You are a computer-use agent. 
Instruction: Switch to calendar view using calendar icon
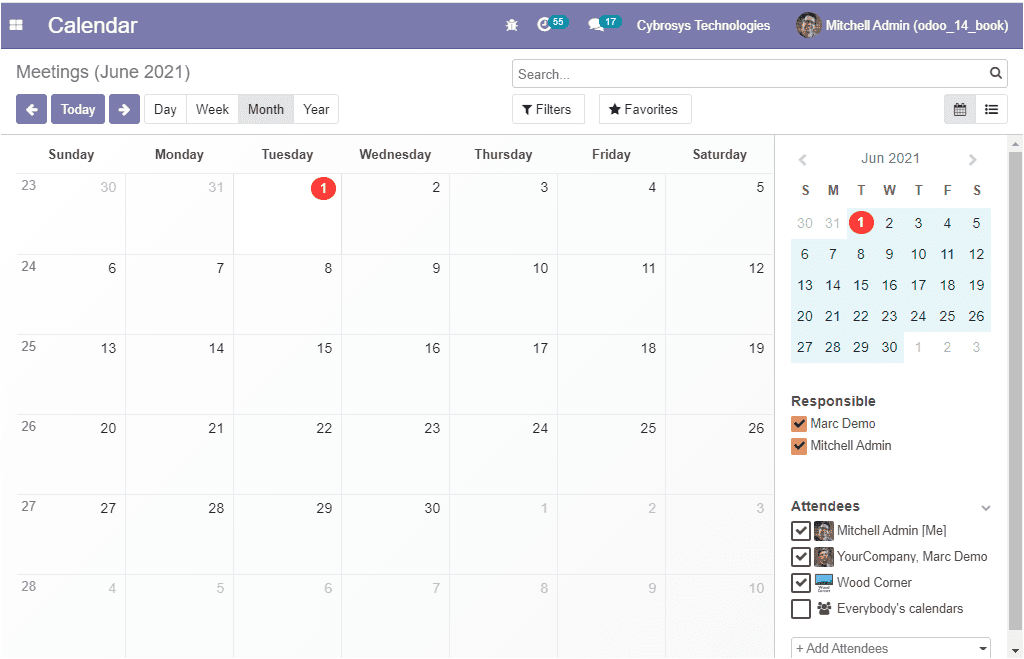[x=961, y=108]
